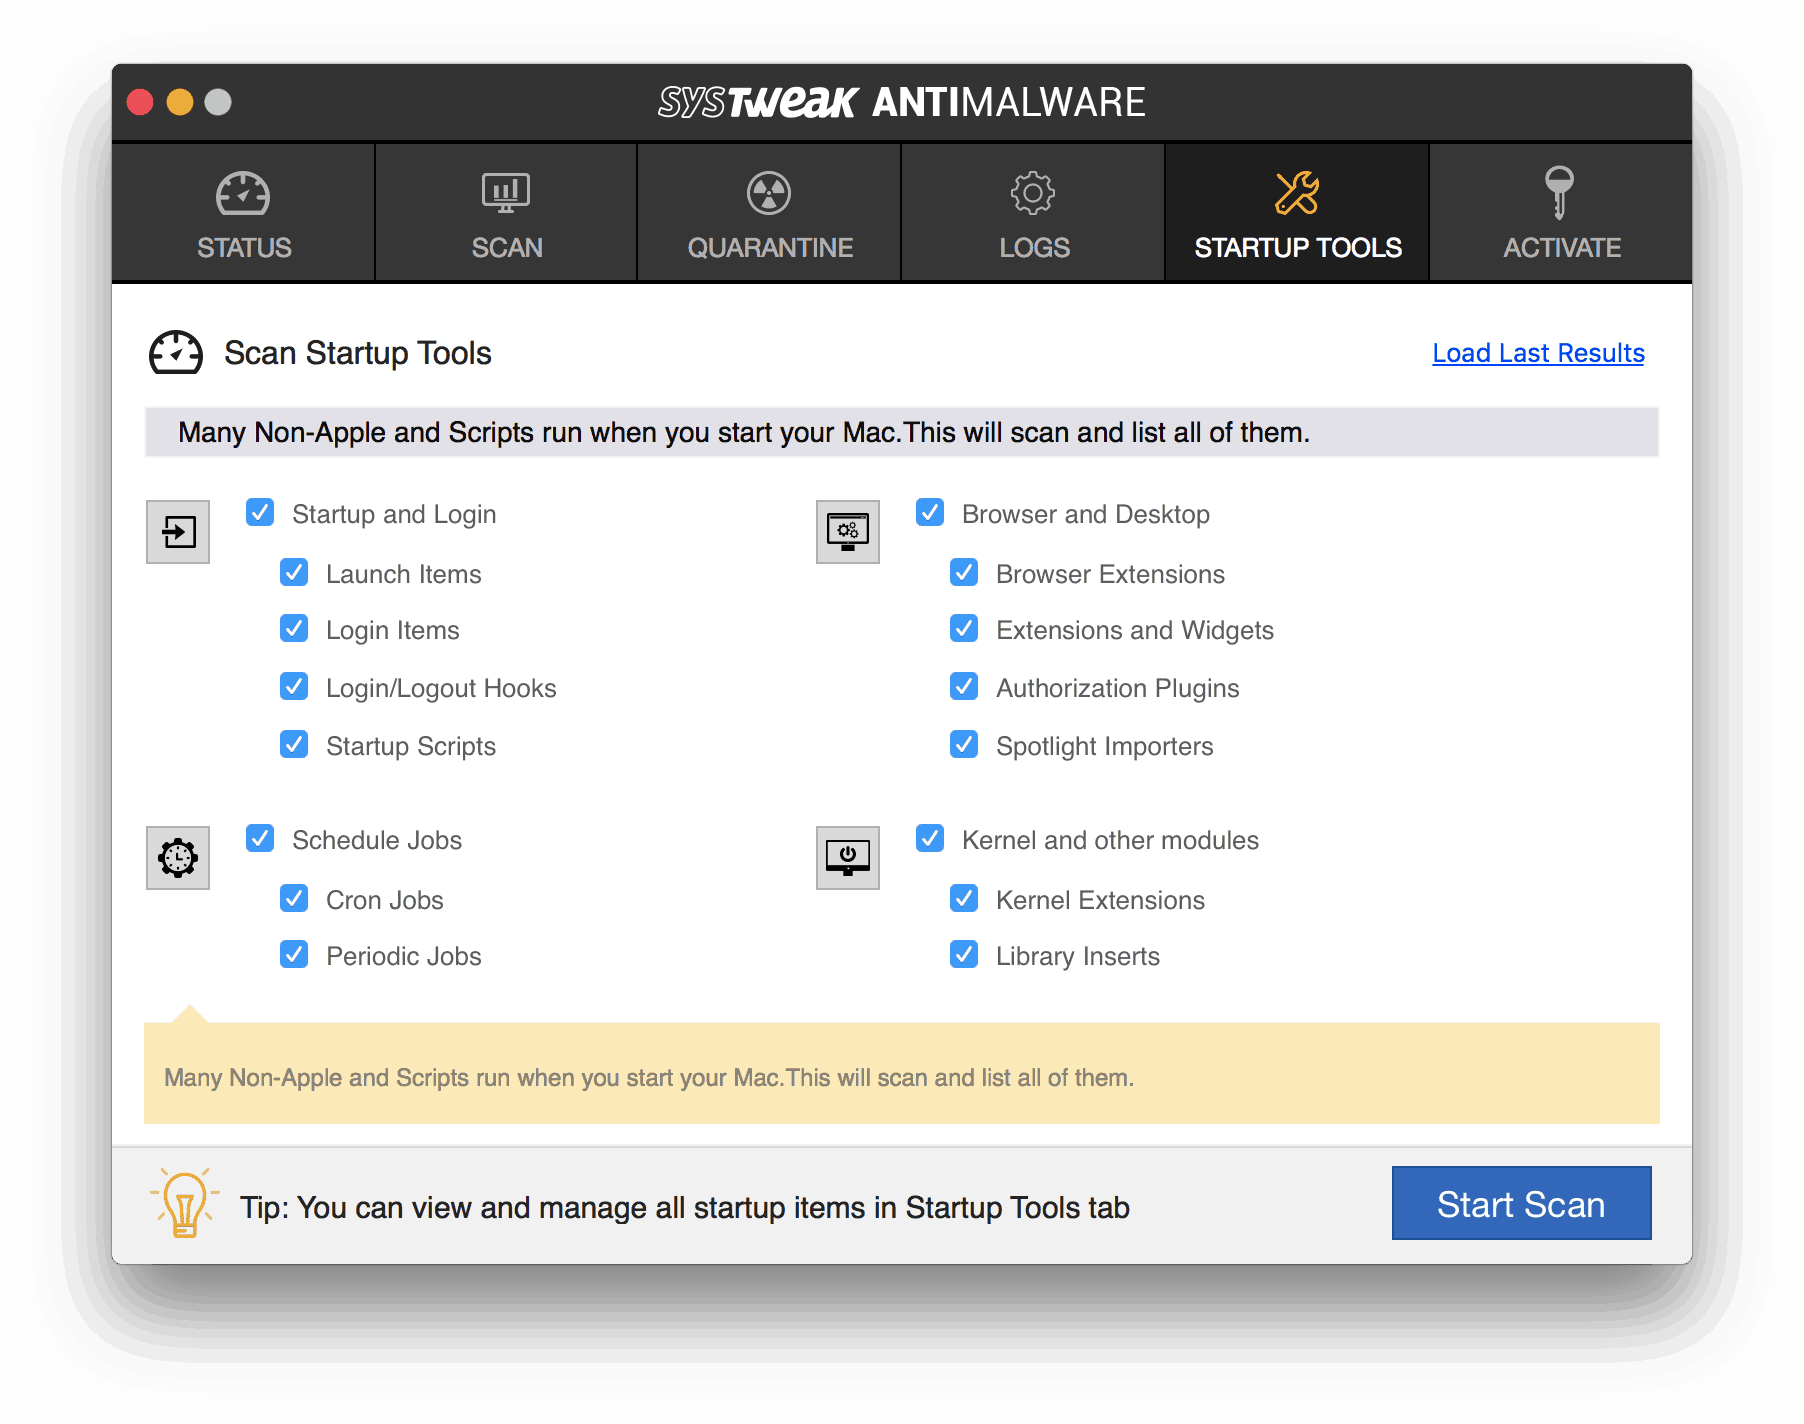Uncheck the Spotlight Importers checkbox

pyautogui.click(x=964, y=744)
